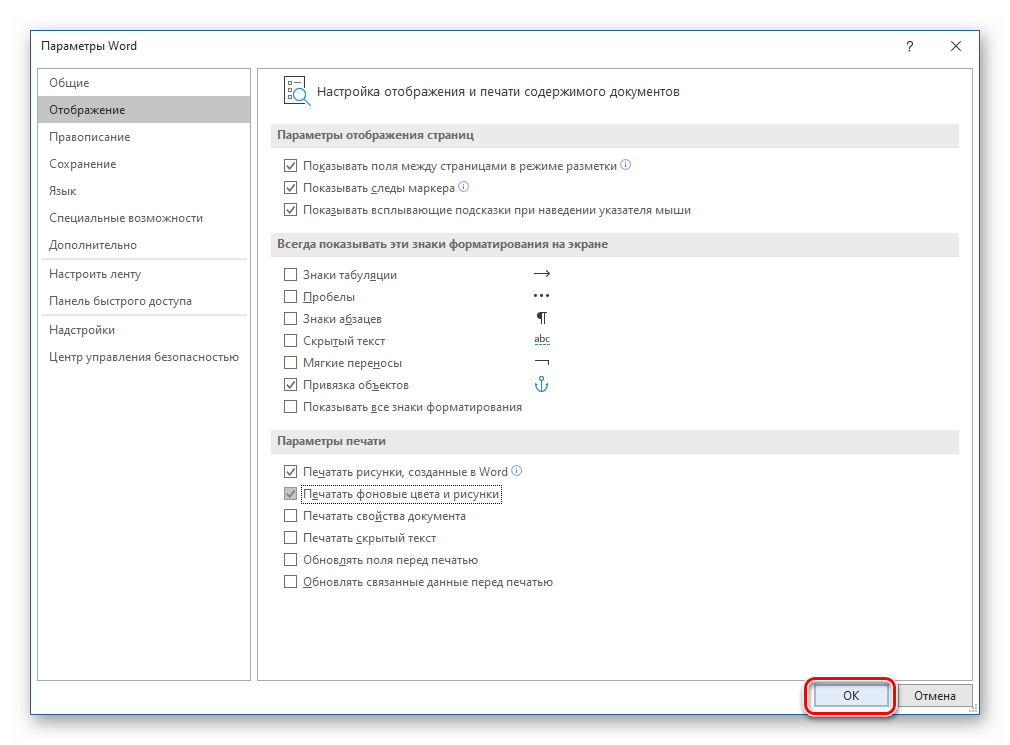1010x745 pixels.
Task: Open Центр управления безопасностью category
Action: [x=144, y=357]
